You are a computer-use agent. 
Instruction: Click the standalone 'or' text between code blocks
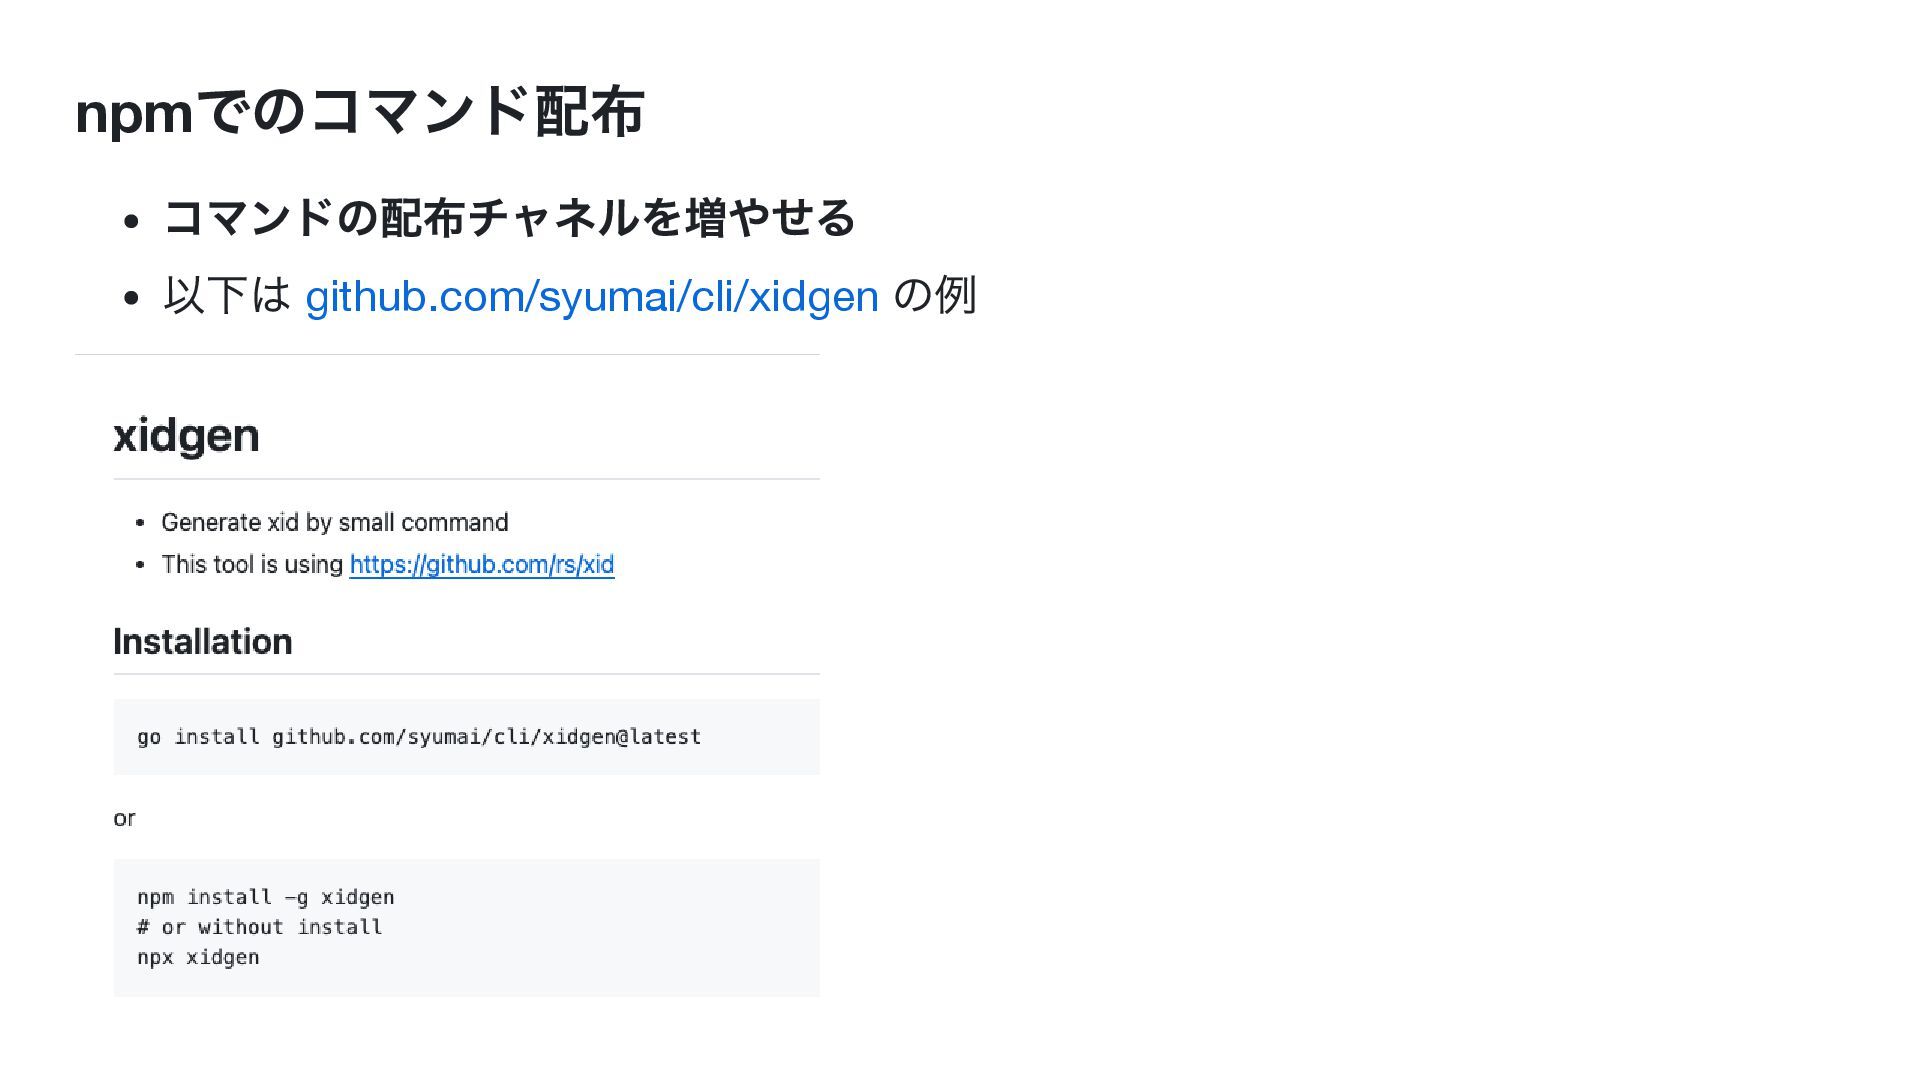click(124, 819)
